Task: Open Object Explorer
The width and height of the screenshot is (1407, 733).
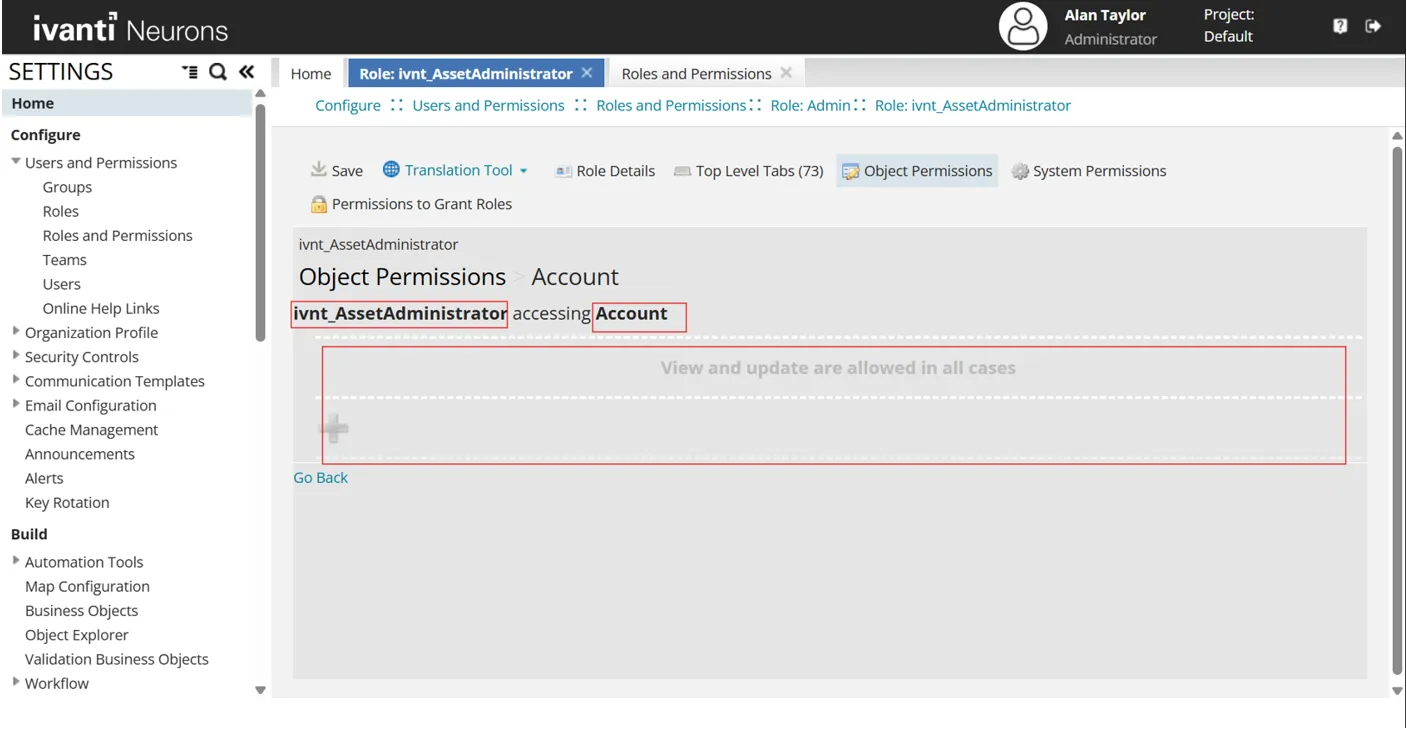Action: pos(77,635)
